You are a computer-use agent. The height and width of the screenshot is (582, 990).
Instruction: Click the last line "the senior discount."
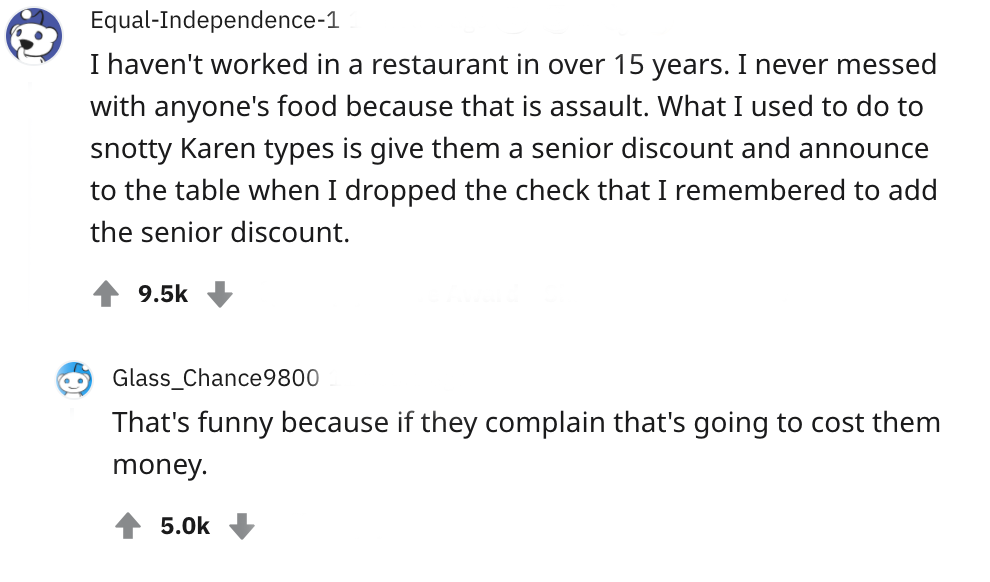click(x=219, y=232)
